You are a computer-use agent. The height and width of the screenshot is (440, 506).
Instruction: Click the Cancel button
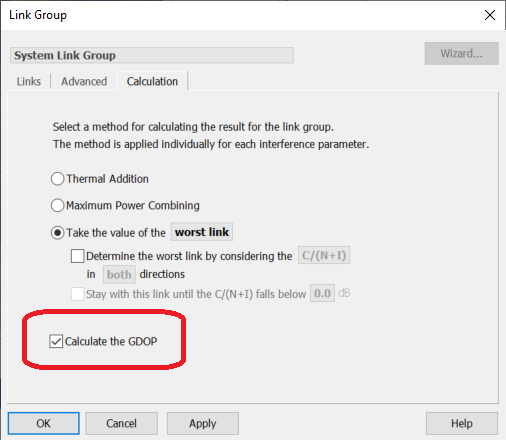coord(121,423)
